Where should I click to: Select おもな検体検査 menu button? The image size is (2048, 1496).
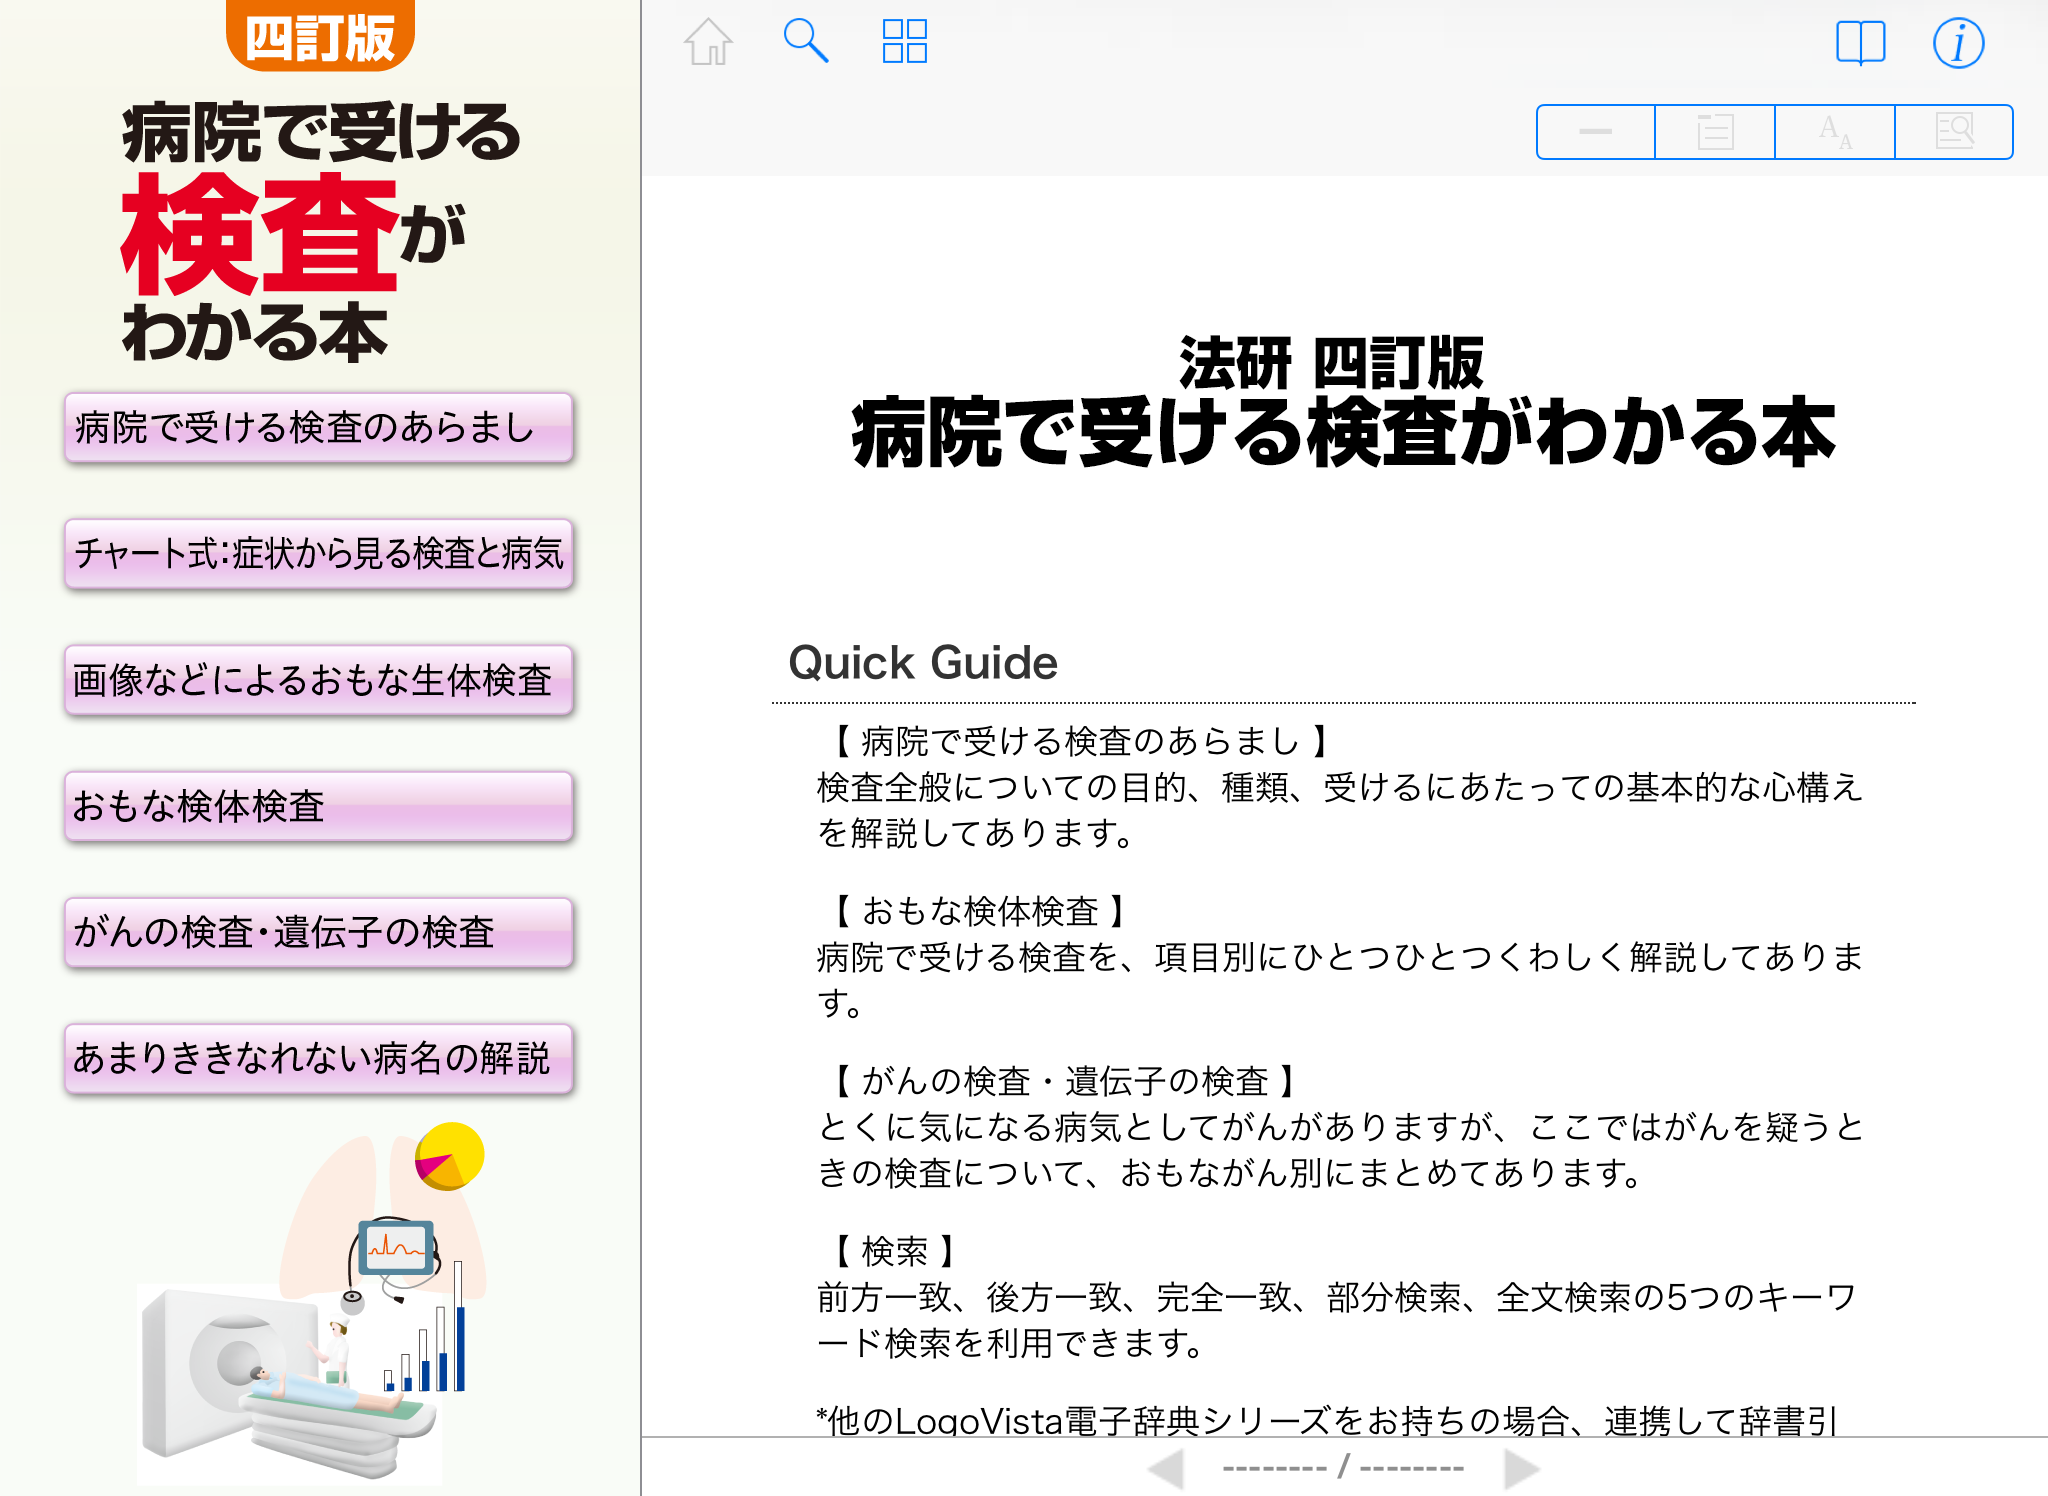click(318, 806)
